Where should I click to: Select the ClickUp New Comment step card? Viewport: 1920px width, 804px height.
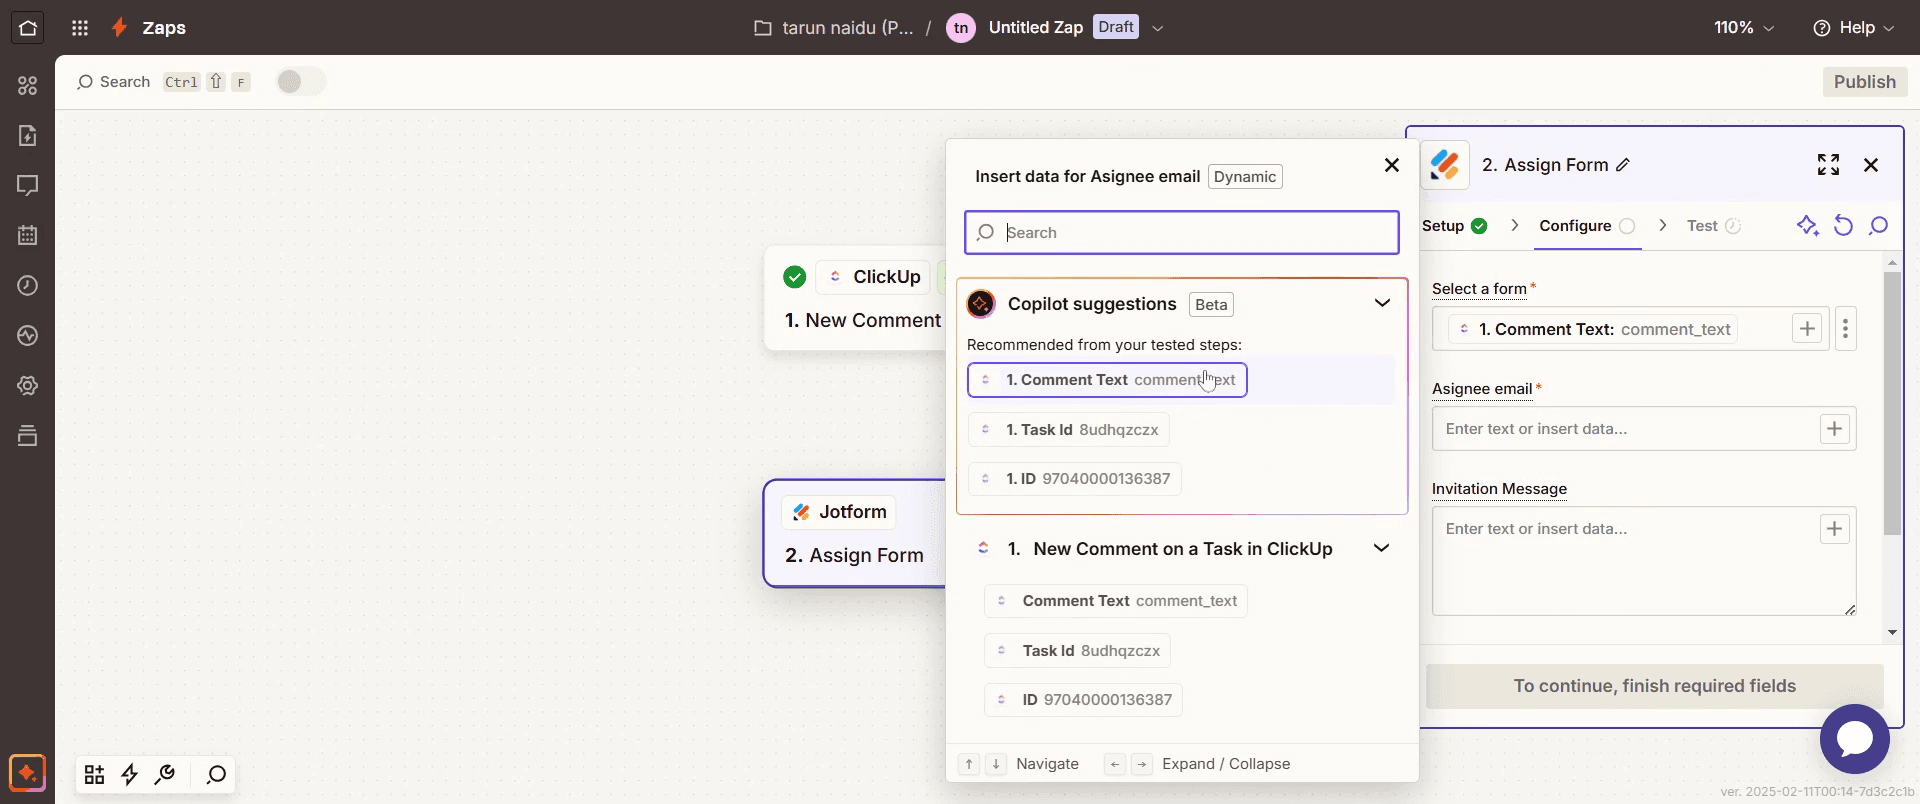pyautogui.click(x=855, y=298)
